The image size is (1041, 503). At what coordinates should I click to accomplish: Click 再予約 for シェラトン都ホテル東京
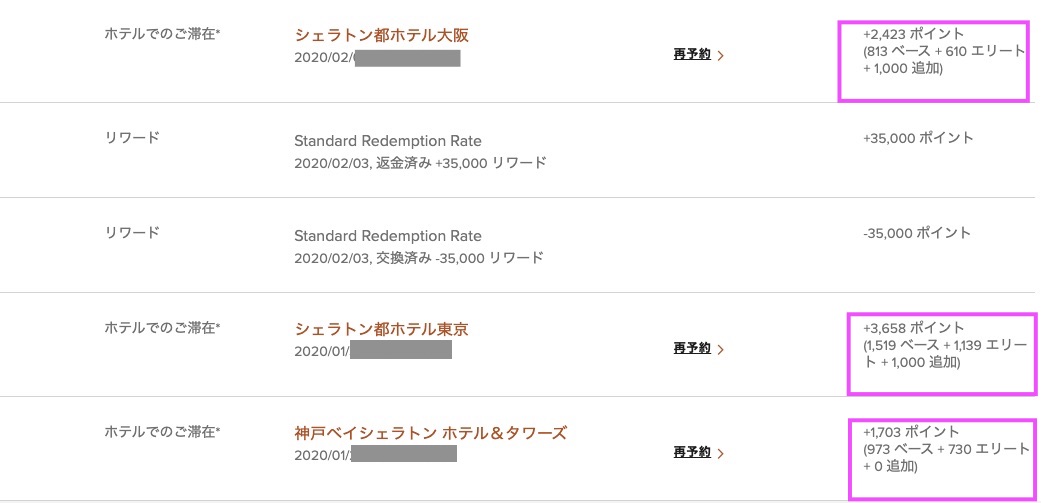692,348
